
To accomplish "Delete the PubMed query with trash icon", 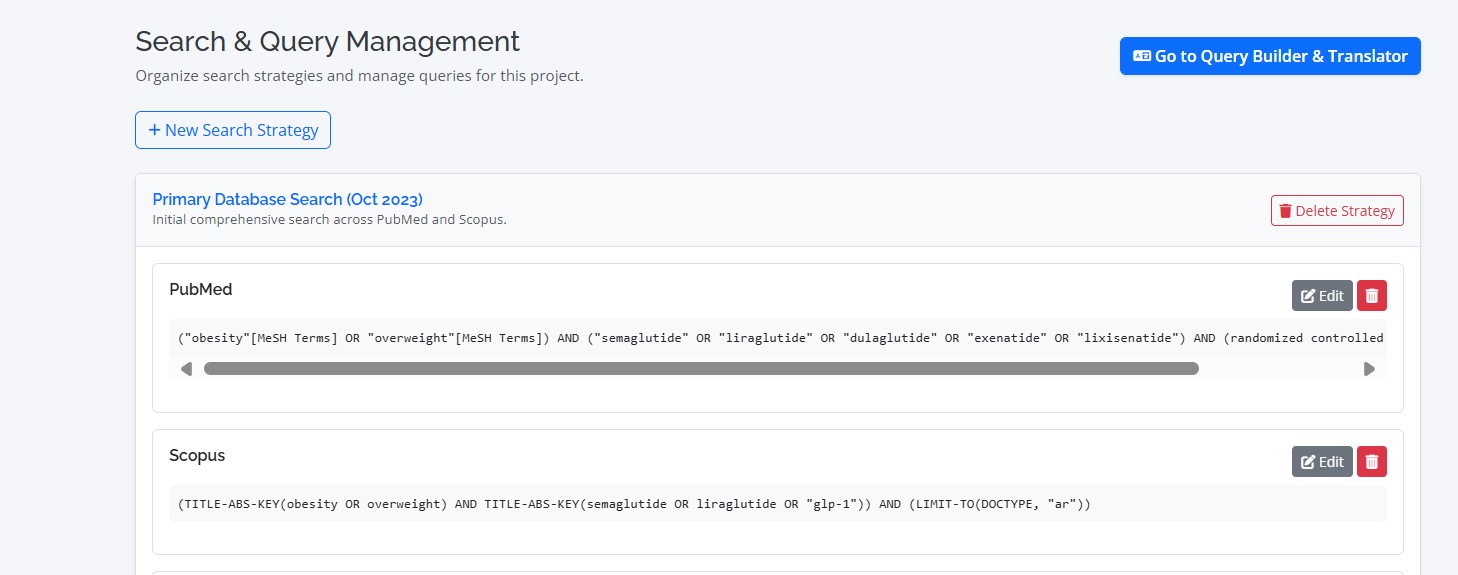I will 1371,296.
